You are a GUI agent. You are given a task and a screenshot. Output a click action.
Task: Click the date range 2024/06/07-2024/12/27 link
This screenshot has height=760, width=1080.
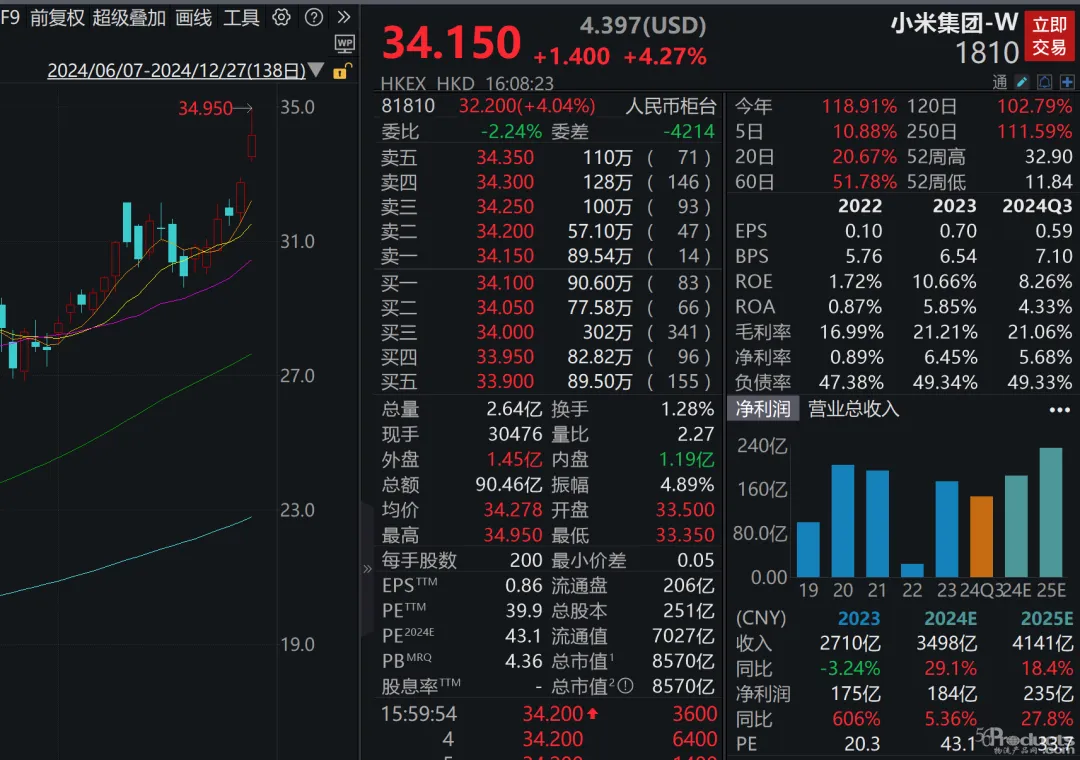176,70
